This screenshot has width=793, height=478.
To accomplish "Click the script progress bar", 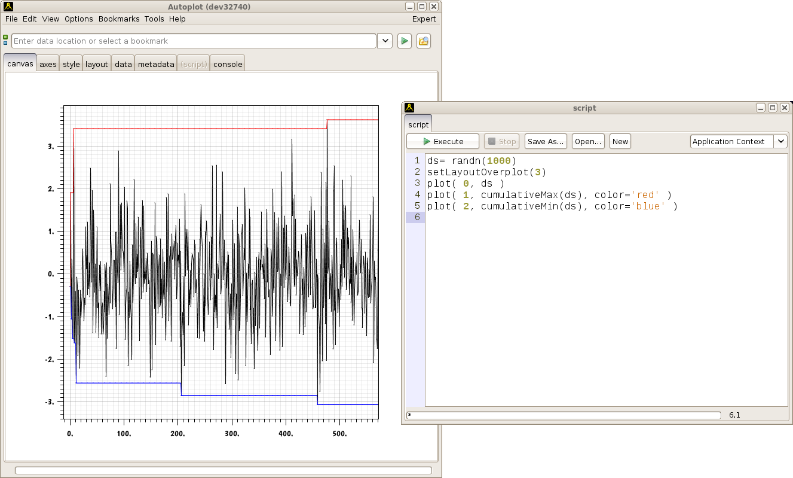I will point(563,414).
